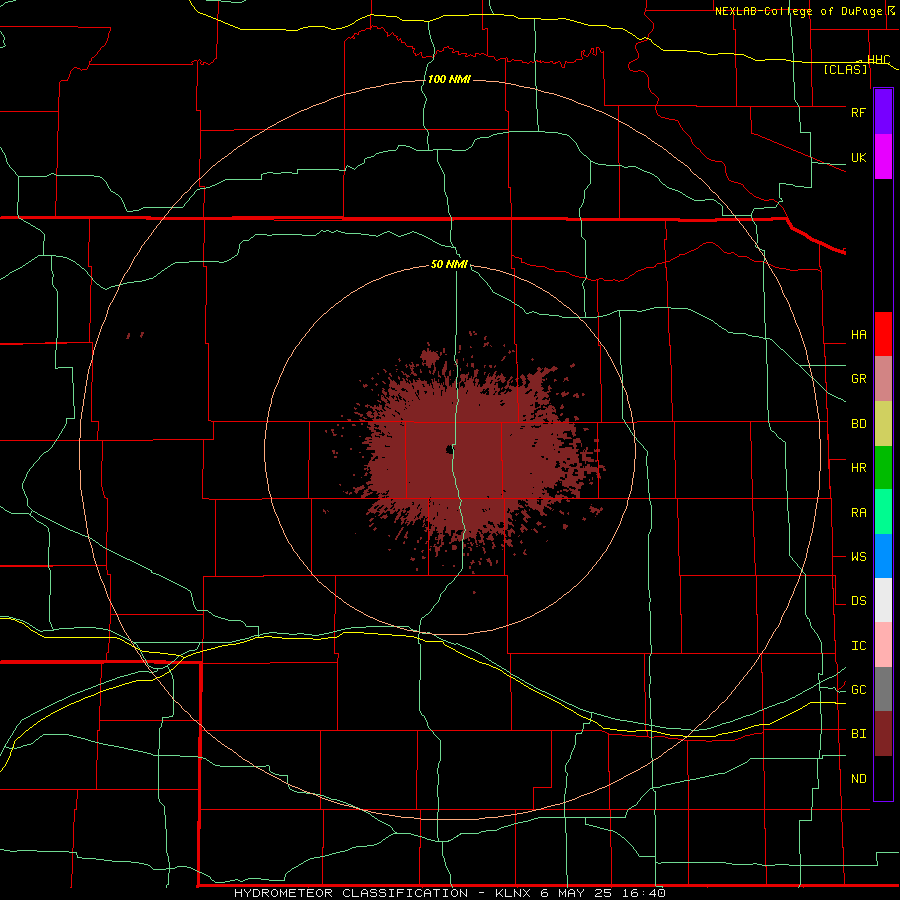Image resolution: width=900 pixels, height=900 pixels.
Task: Click the HR green legend swatch
Action: coord(883,468)
